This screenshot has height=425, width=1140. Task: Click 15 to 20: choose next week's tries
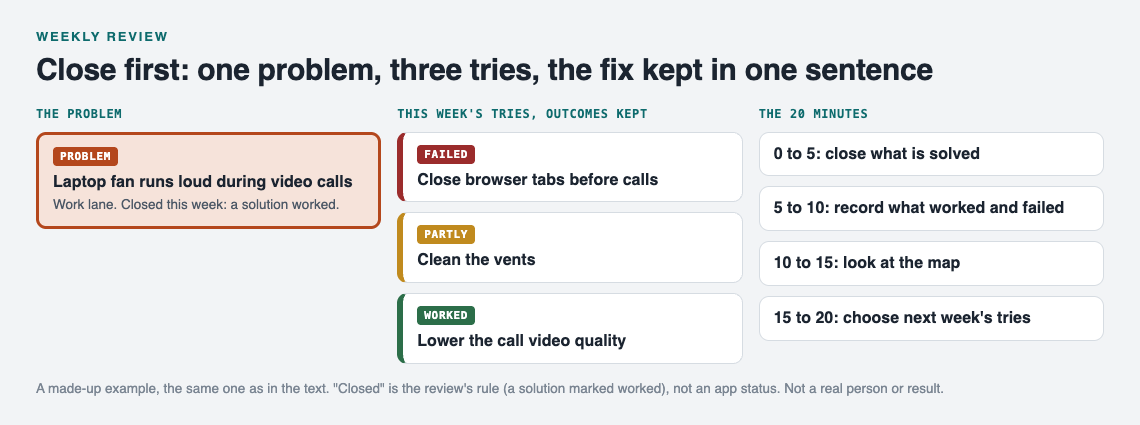(x=931, y=318)
